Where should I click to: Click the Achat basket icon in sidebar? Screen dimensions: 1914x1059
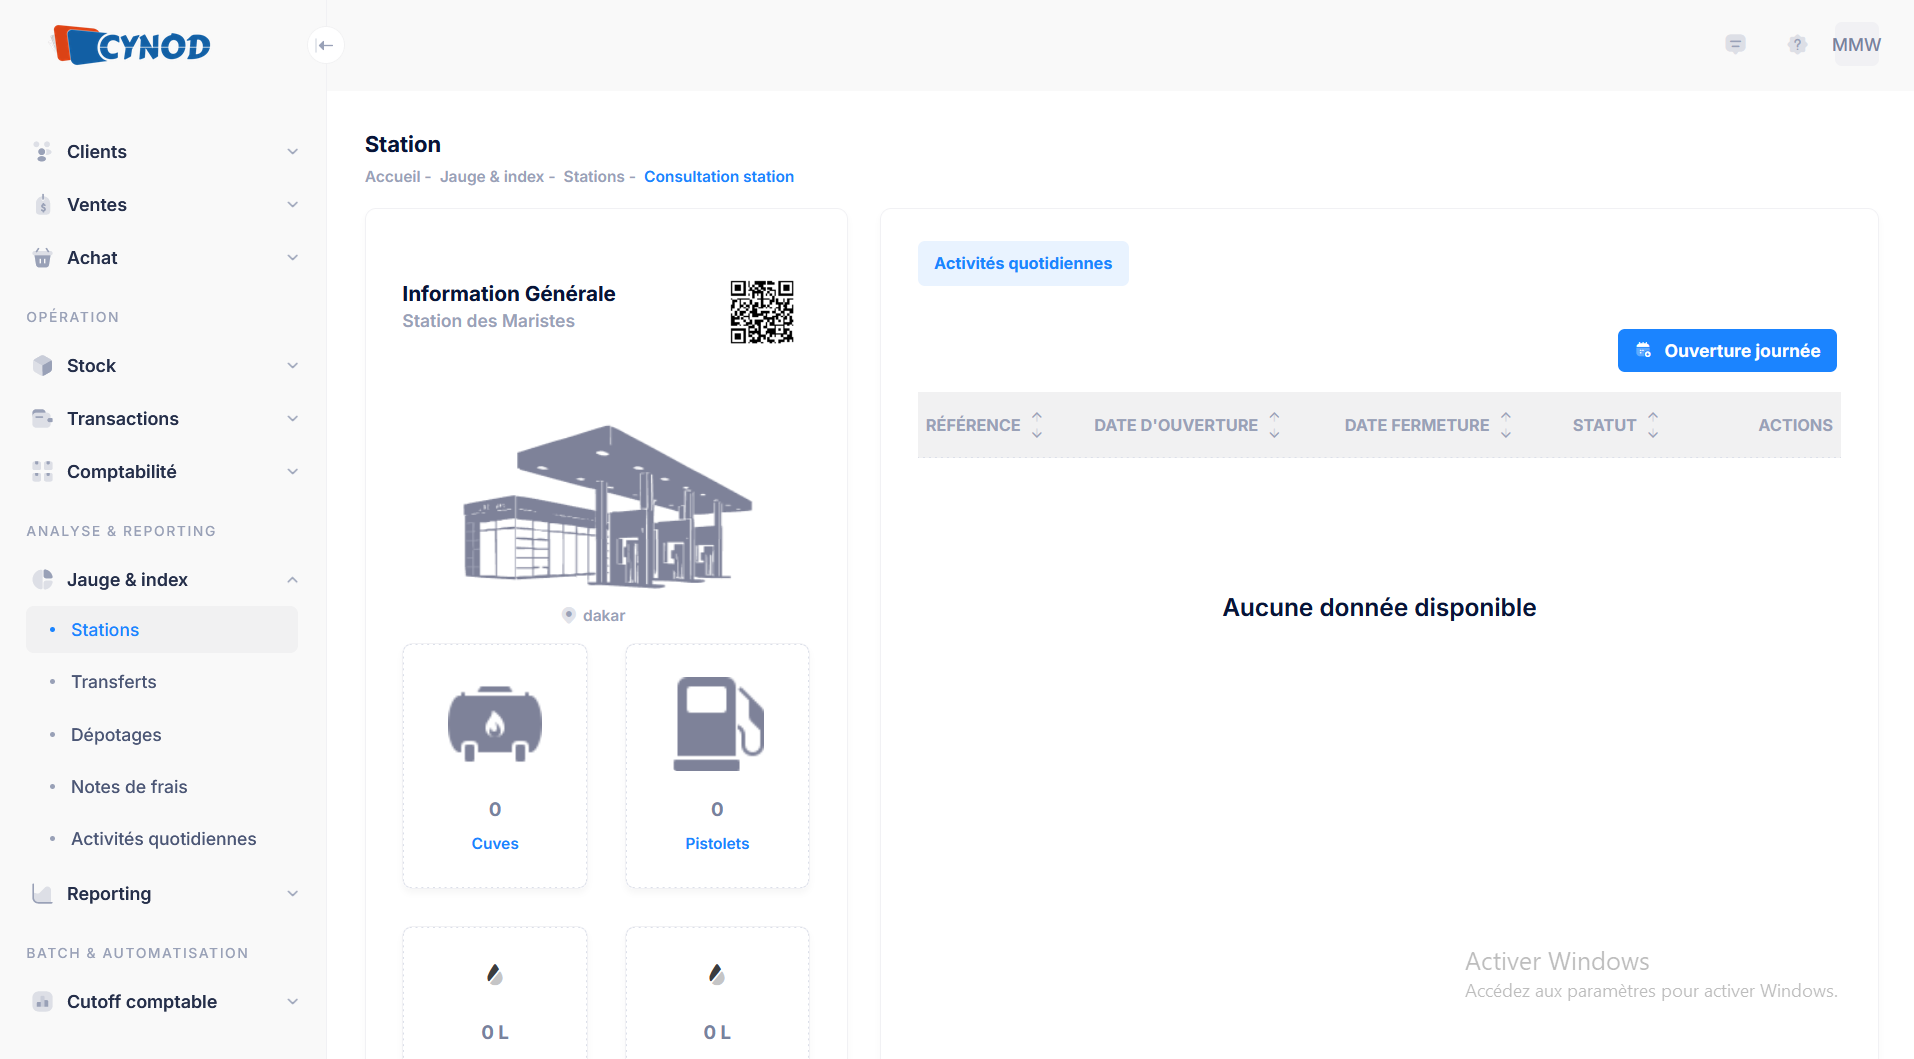point(42,258)
